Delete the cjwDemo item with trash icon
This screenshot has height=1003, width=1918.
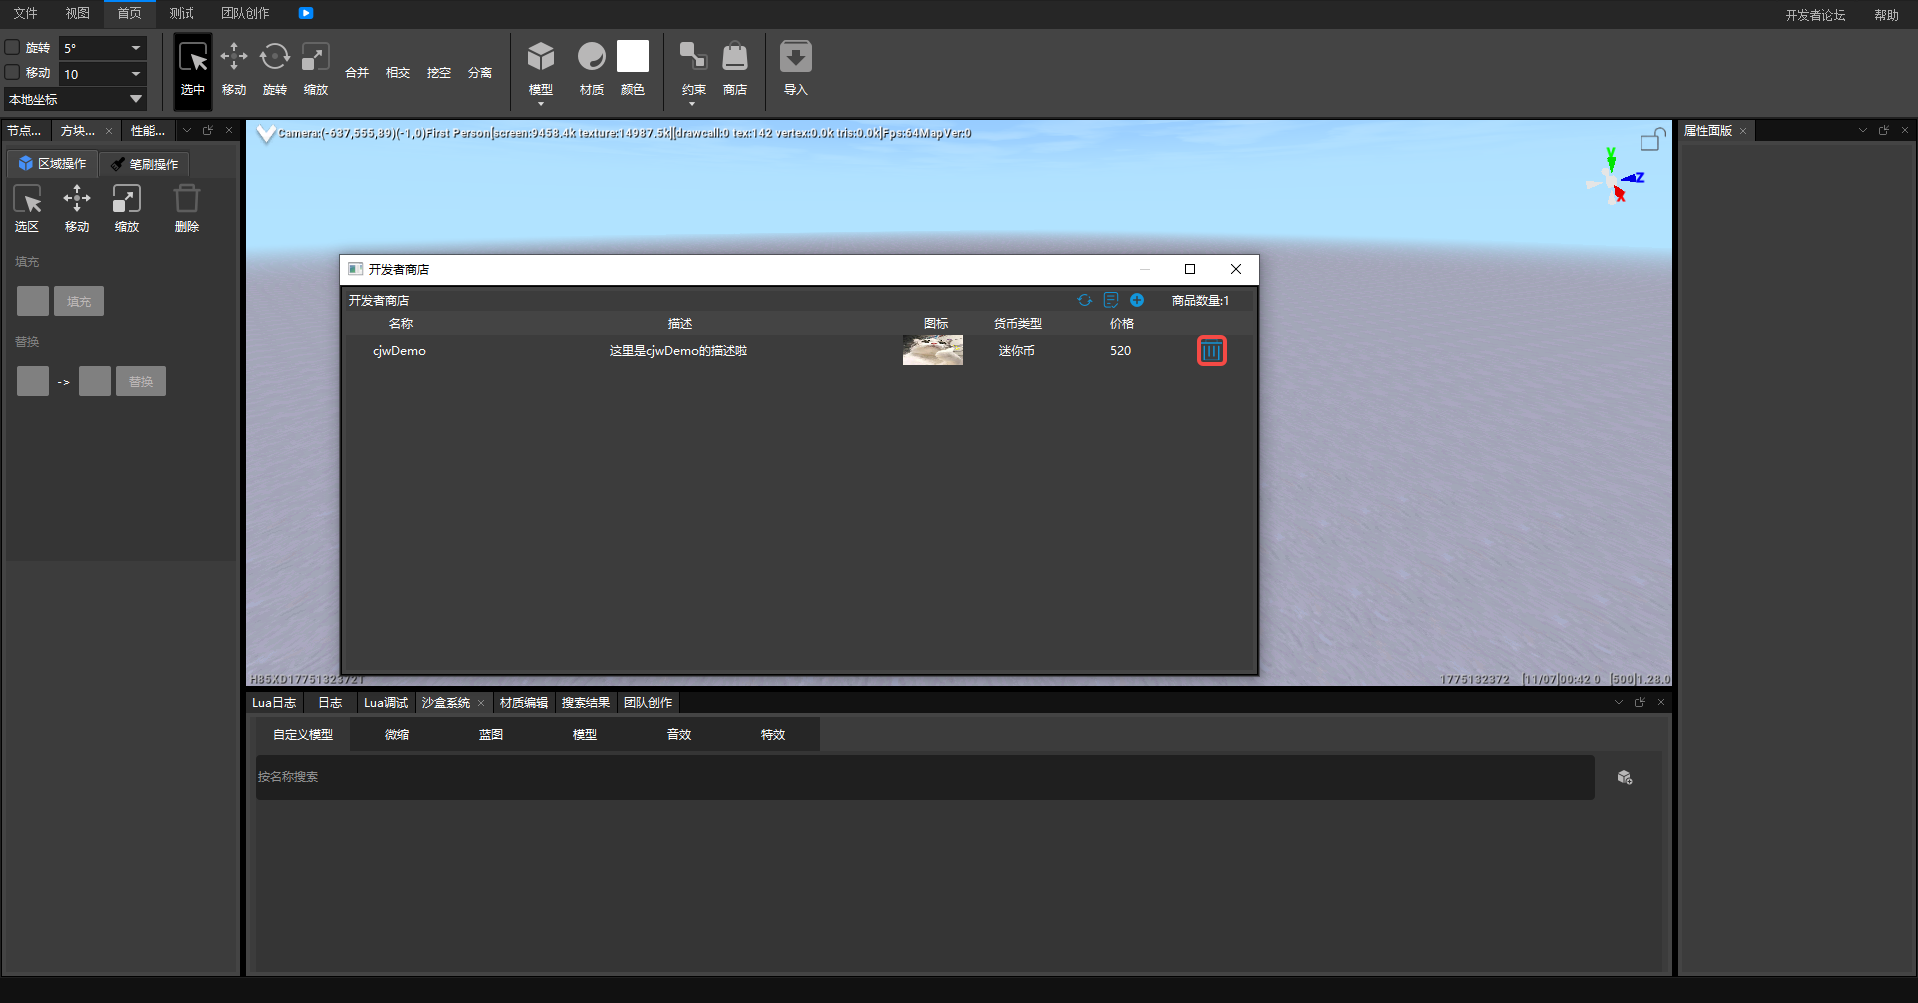1211,351
